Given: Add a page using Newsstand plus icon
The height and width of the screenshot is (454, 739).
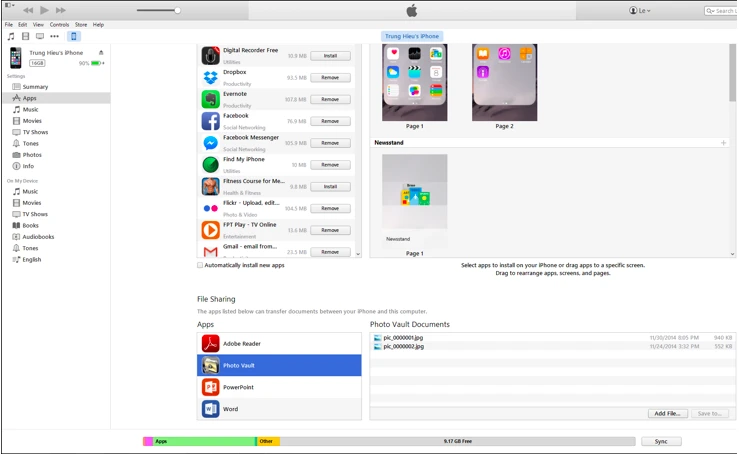Looking at the screenshot, I should point(723,143).
